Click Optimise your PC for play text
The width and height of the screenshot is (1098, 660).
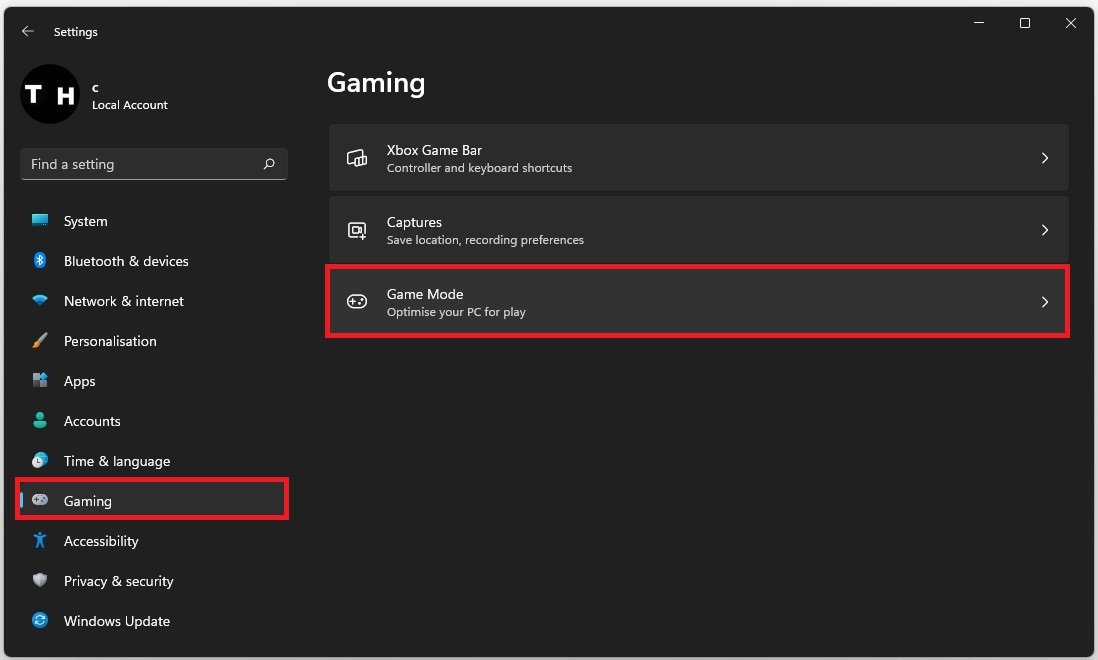[x=456, y=312]
